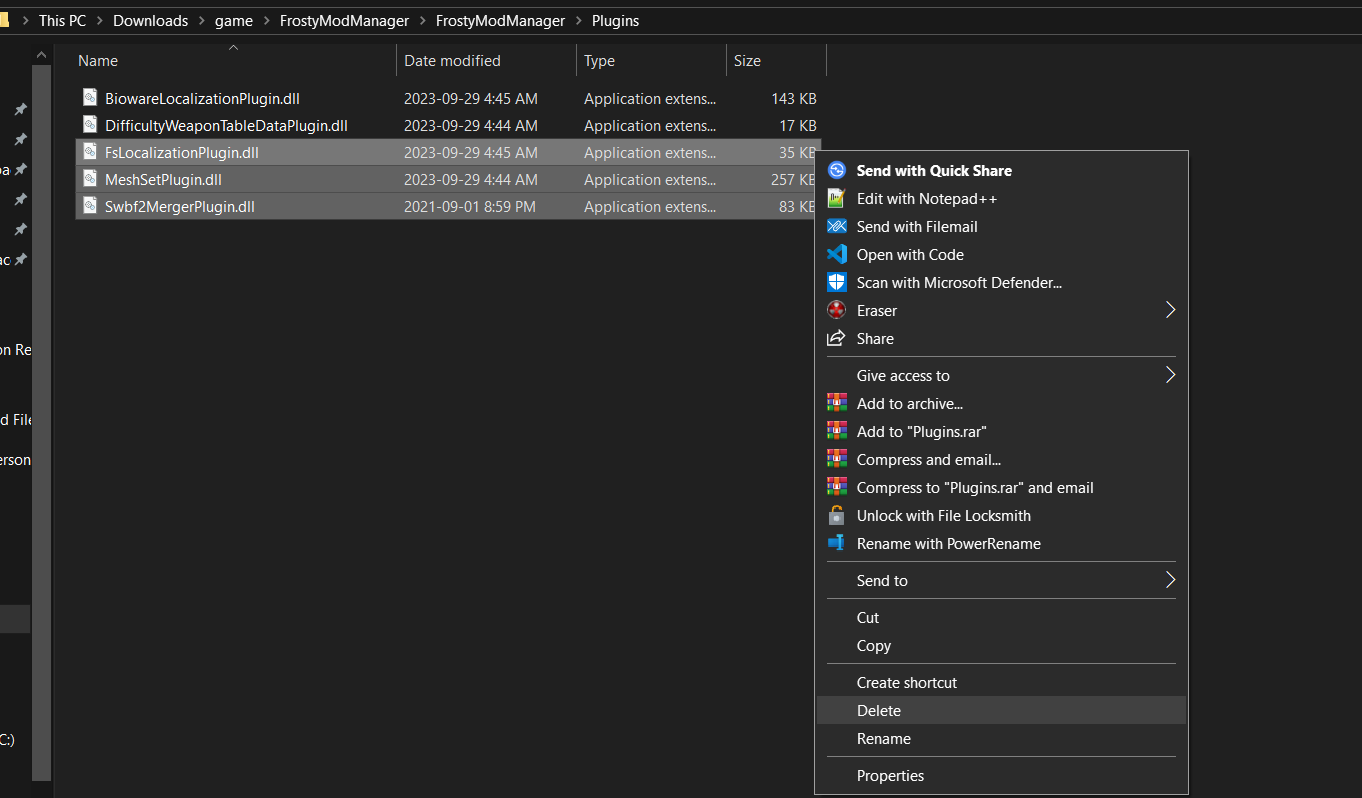Click the 17 KB size cell
Viewport: 1362px width, 798px height.
click(x=798, y=125)
